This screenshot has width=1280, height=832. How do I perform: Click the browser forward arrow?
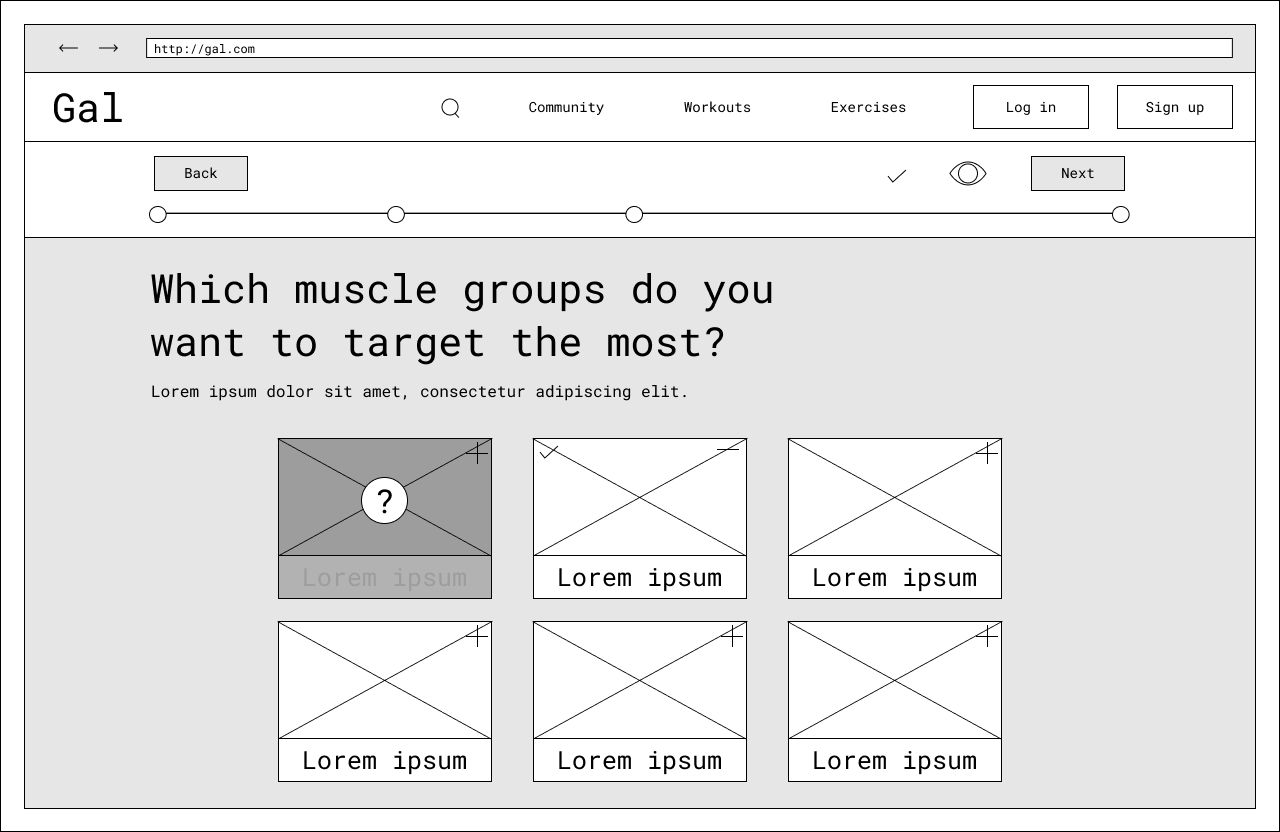click(108, 48)
